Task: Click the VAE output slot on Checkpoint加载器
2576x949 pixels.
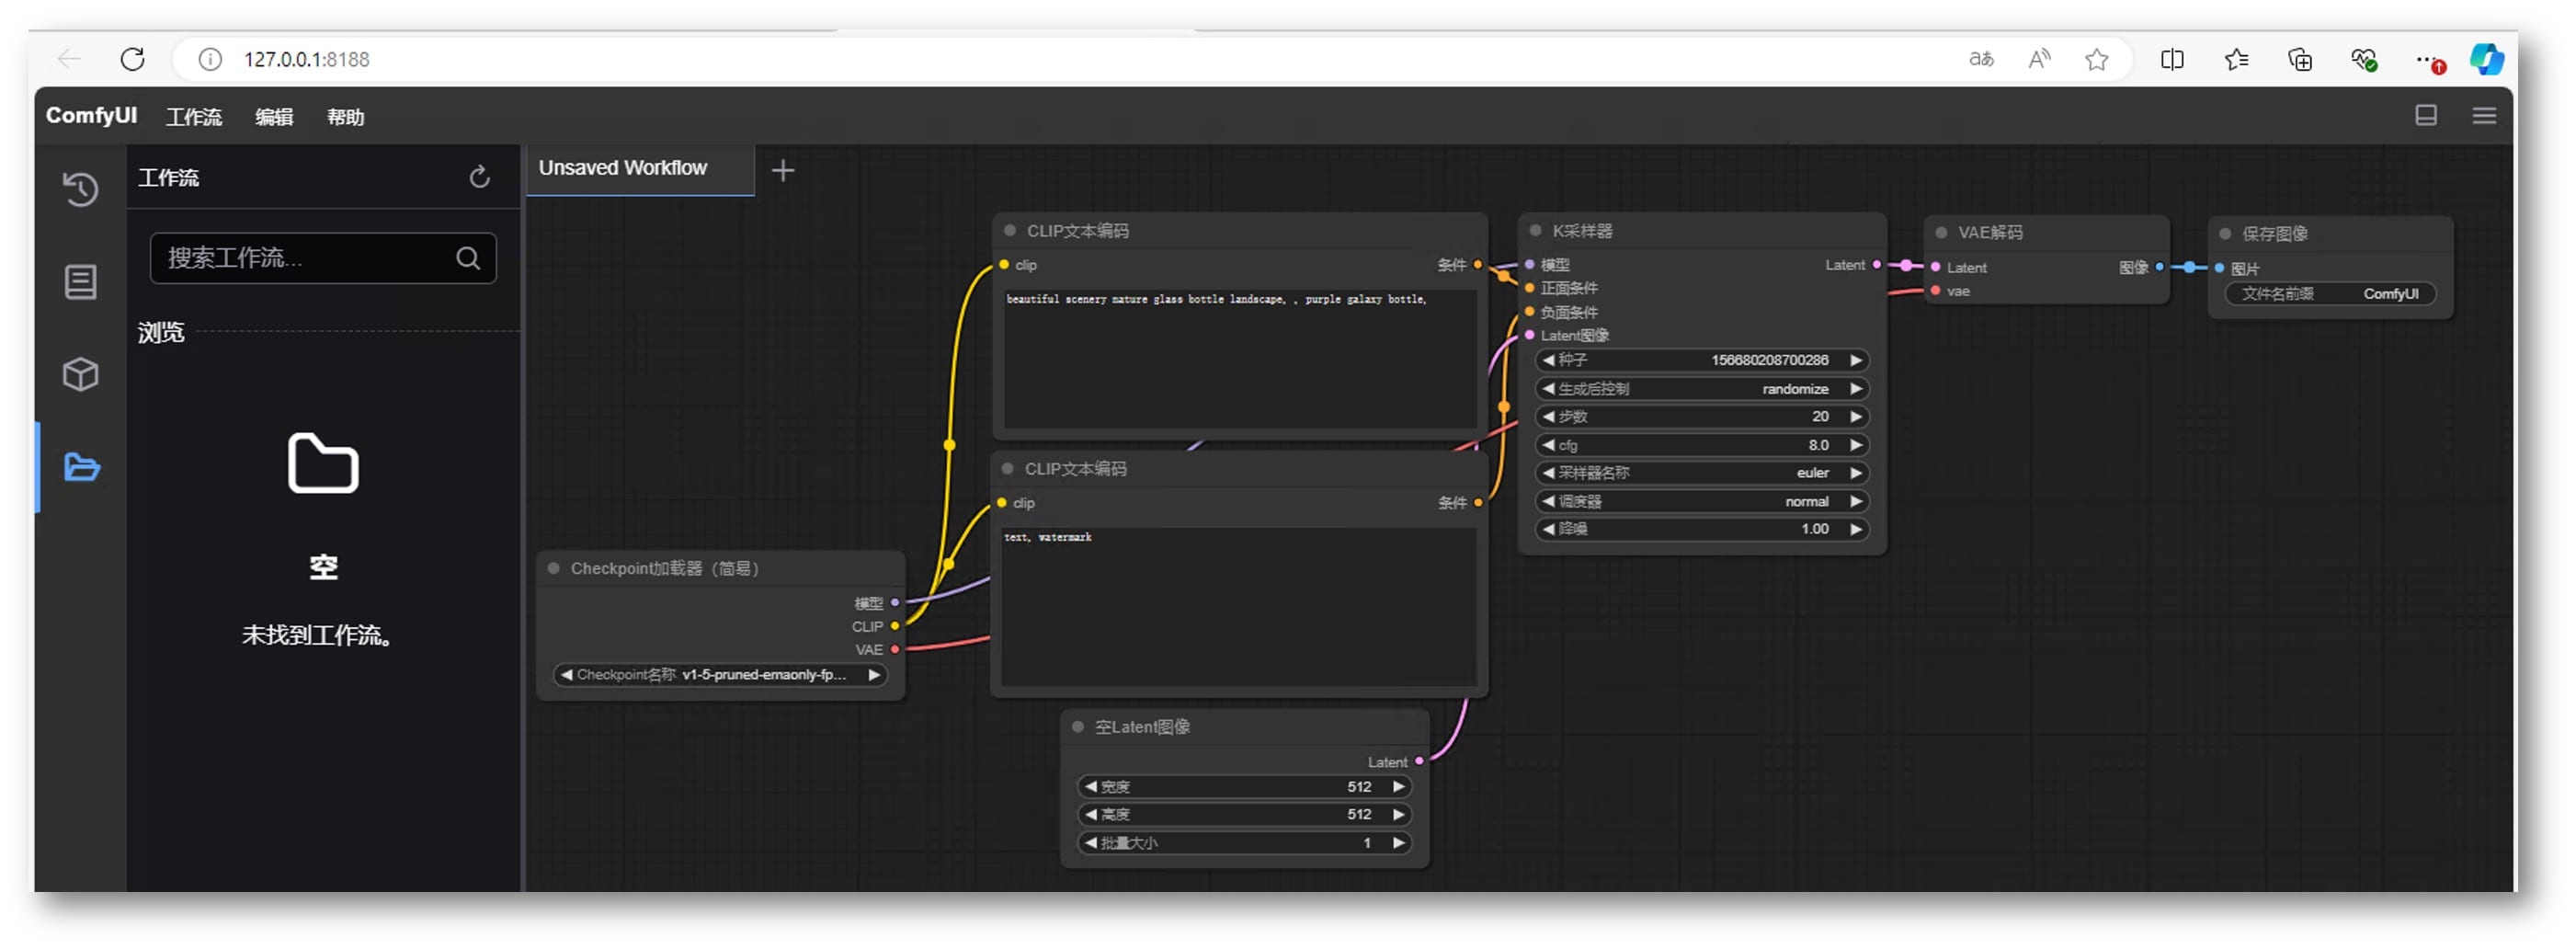Action: pos(895,650)
